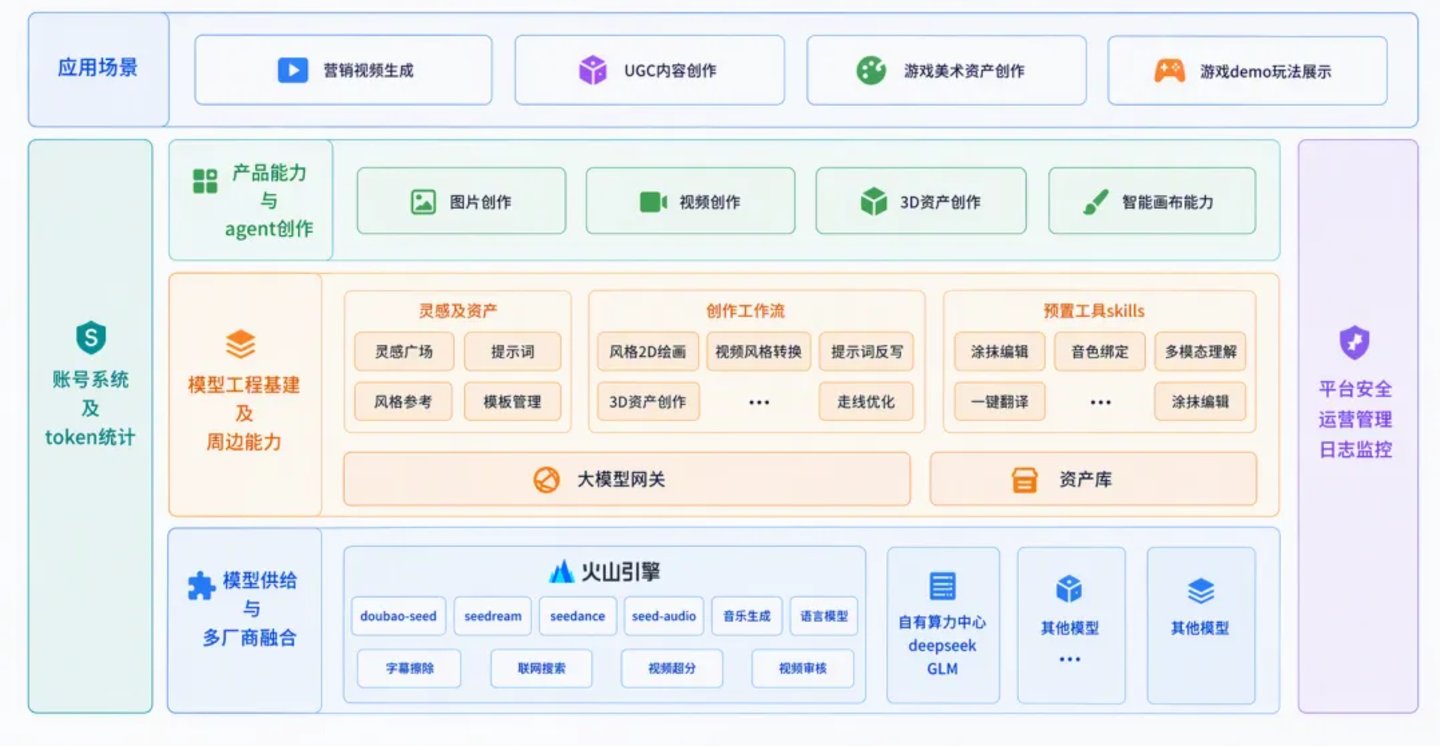Click the 一键翻译 skill chip
This screenshot has width=1440, height=746.
pyautogui.click(x=999, y=402)
